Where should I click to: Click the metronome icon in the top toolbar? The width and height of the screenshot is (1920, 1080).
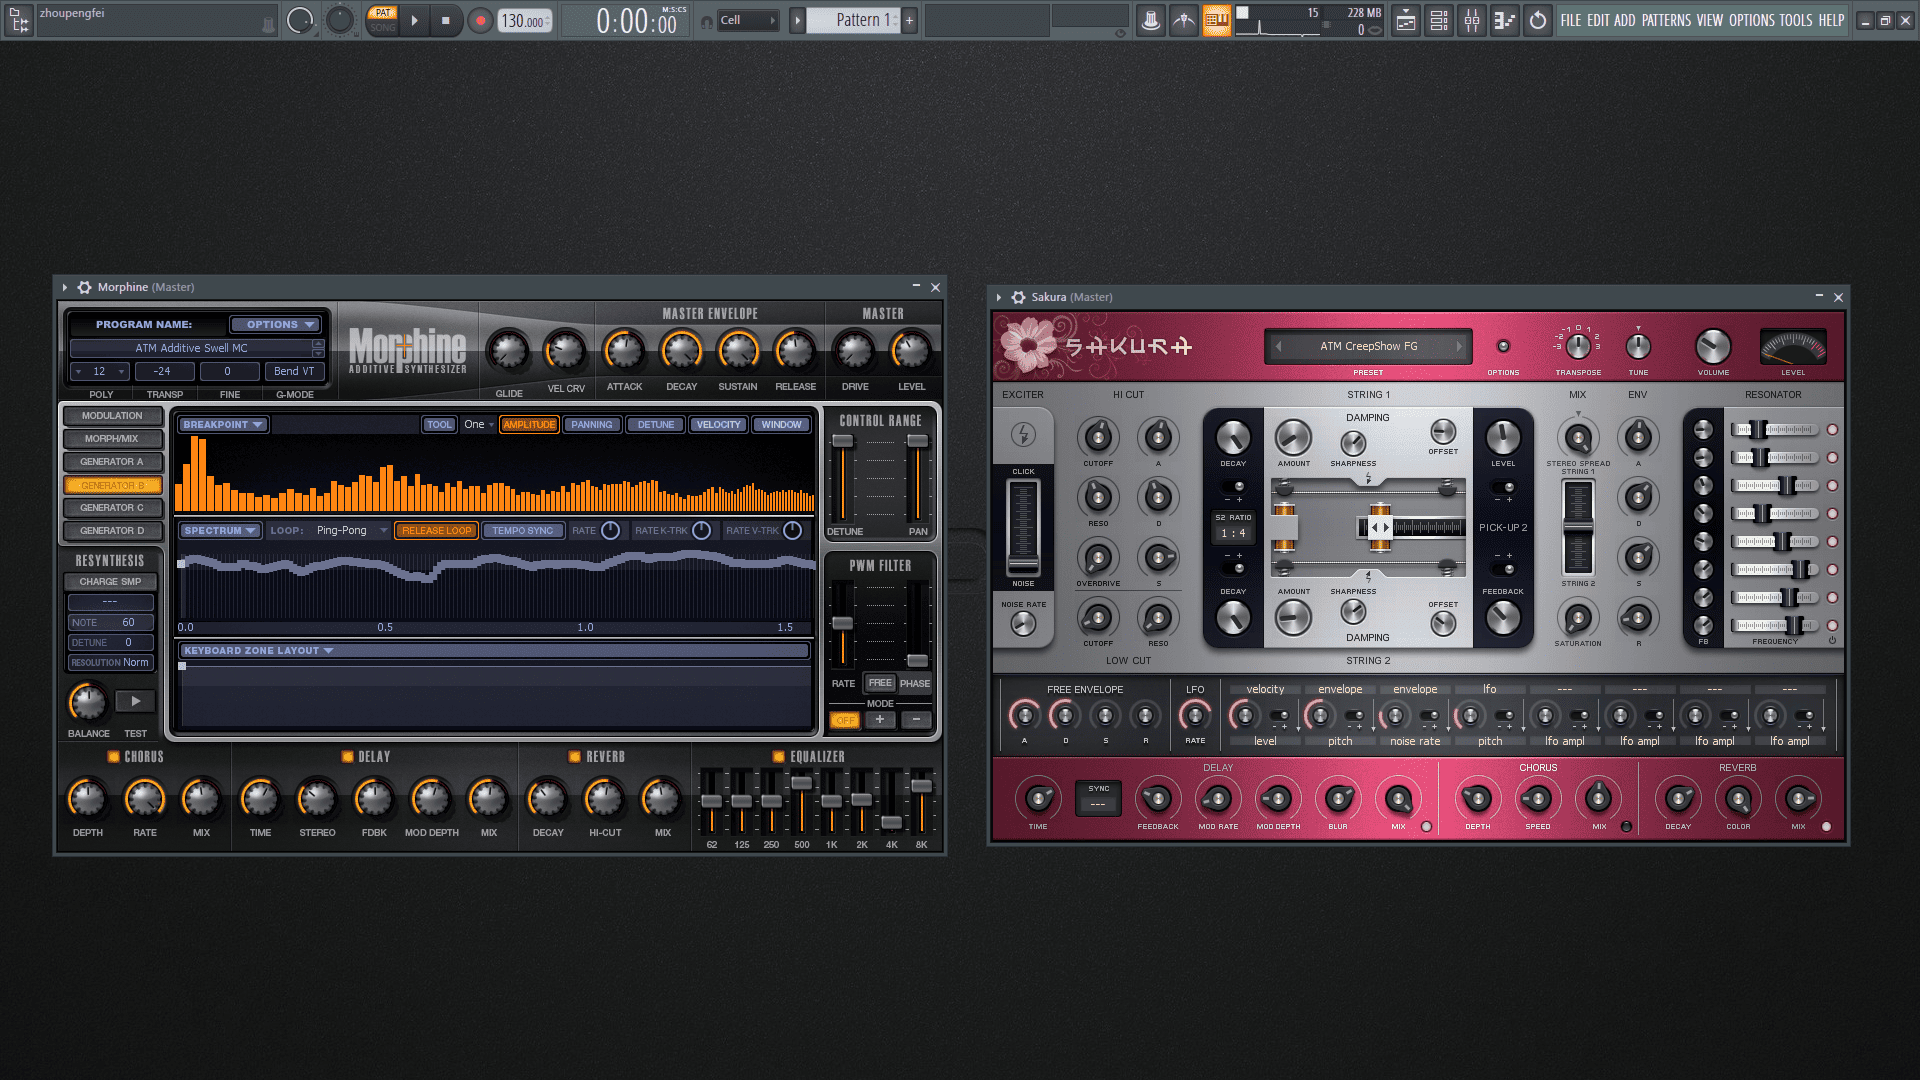pos(1151,20)
